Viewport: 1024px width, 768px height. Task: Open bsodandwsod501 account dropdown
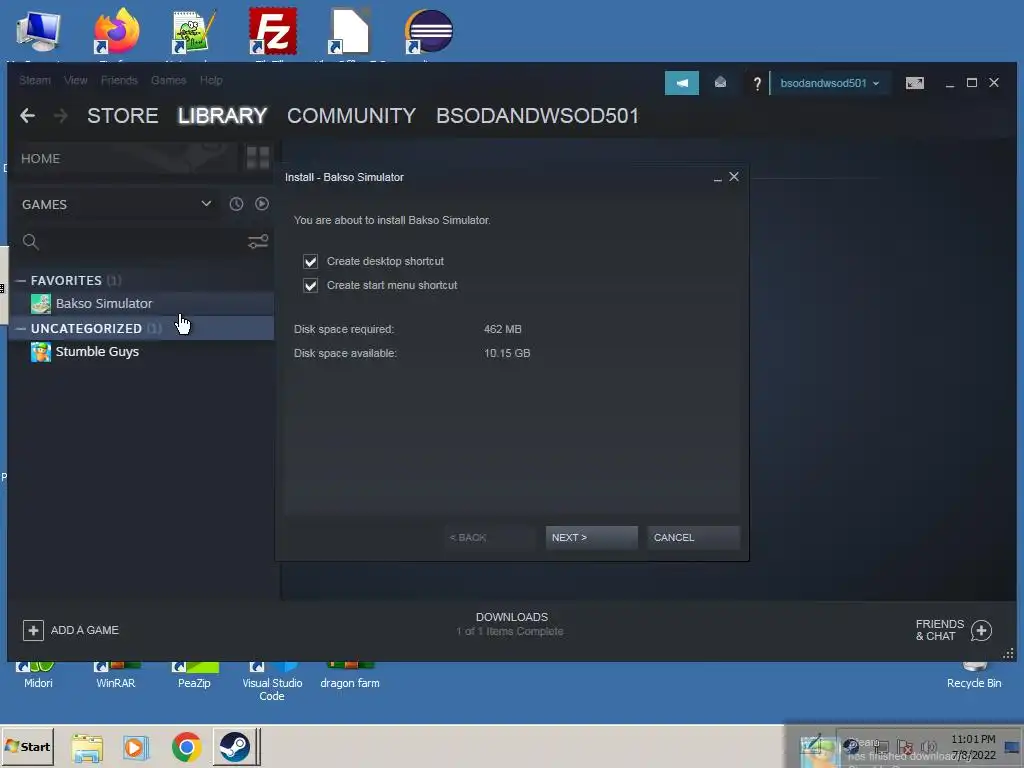(829, 83)
